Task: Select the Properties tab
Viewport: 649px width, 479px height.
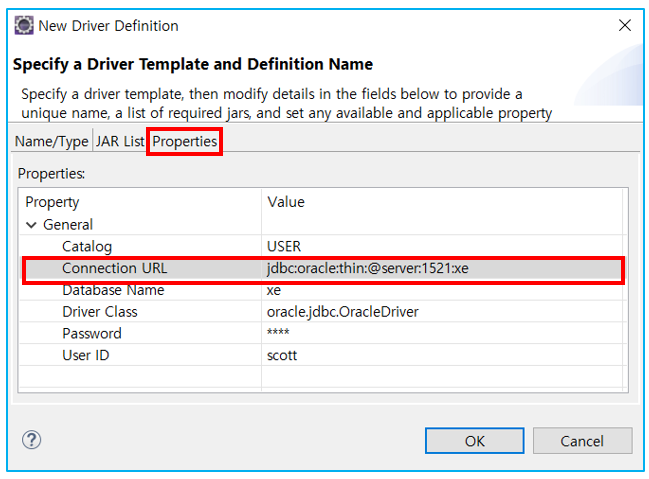Action: pos(185,141)
